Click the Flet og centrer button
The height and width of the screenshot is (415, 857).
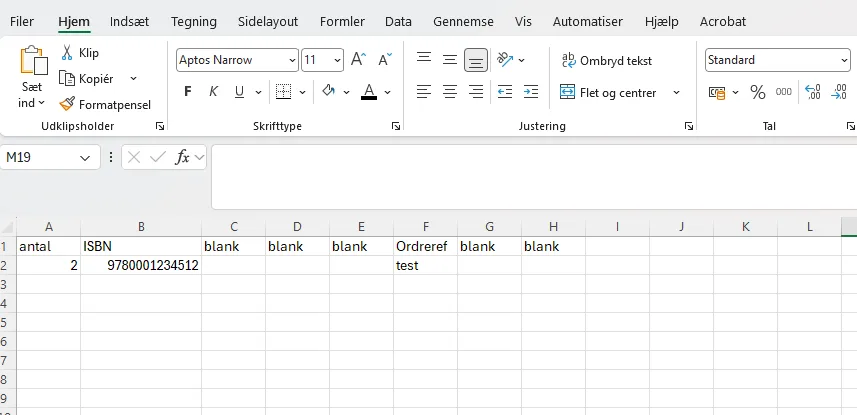pos(608,92)
